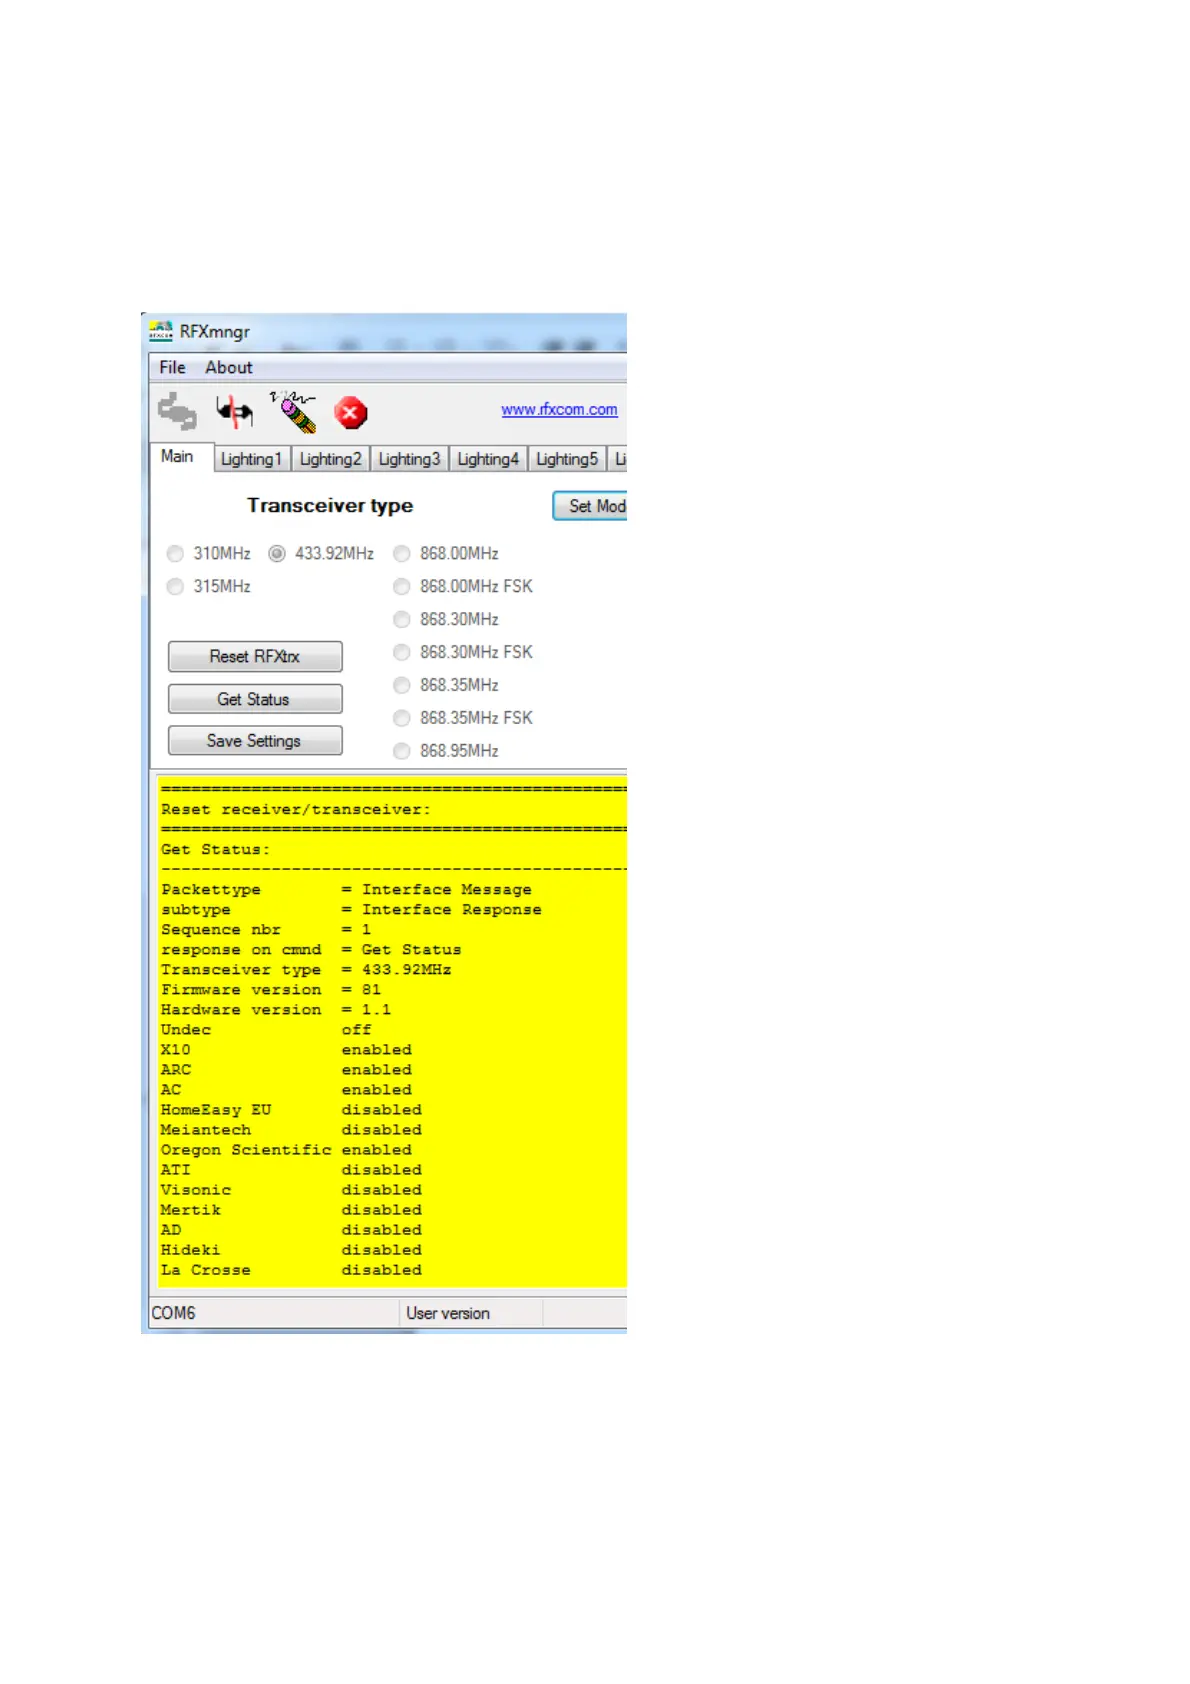Switch to the Main tab
The height and width of the screenshot is (1684, 1190).
tap(178, 457)
